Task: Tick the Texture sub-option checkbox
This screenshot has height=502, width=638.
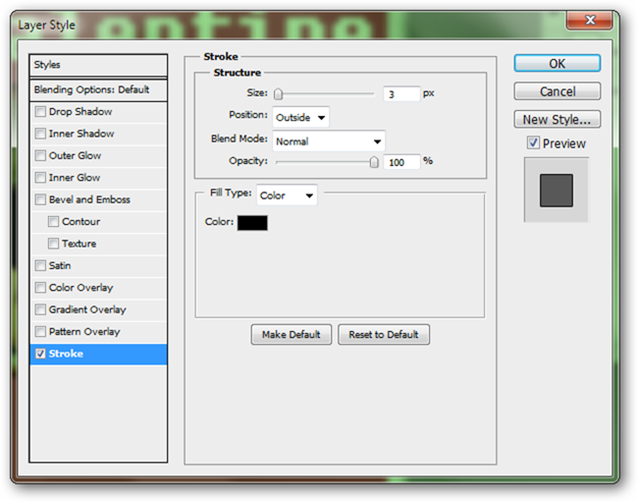Action: (53, 243)
